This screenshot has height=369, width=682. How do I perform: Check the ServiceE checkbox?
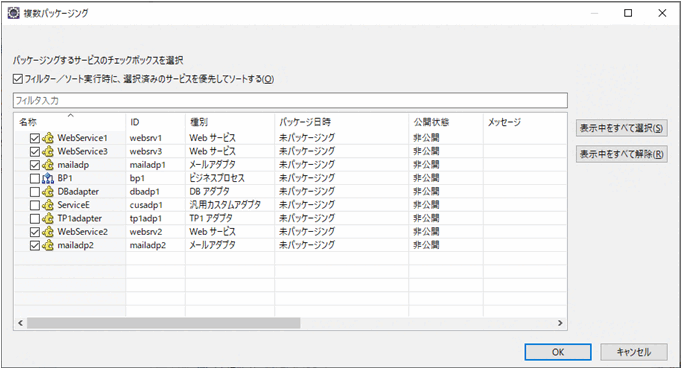tap(35, 205)
